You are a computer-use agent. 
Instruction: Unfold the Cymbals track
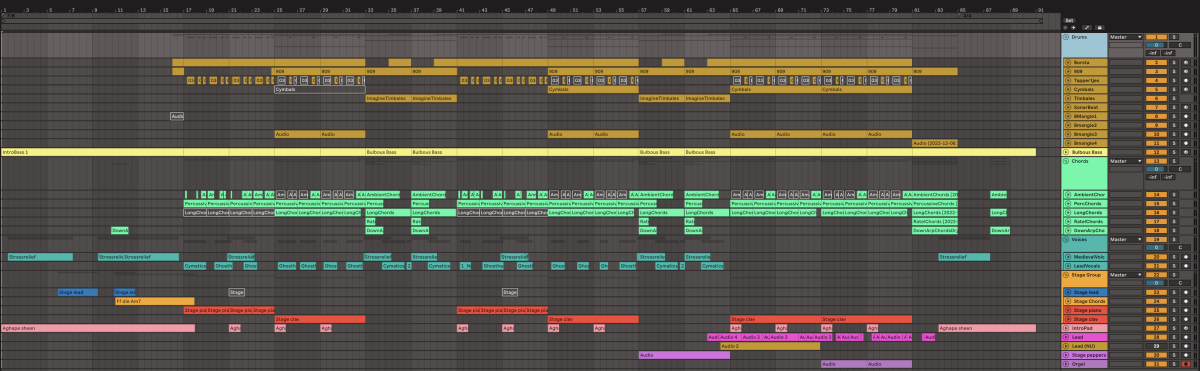coord(1067,90)
